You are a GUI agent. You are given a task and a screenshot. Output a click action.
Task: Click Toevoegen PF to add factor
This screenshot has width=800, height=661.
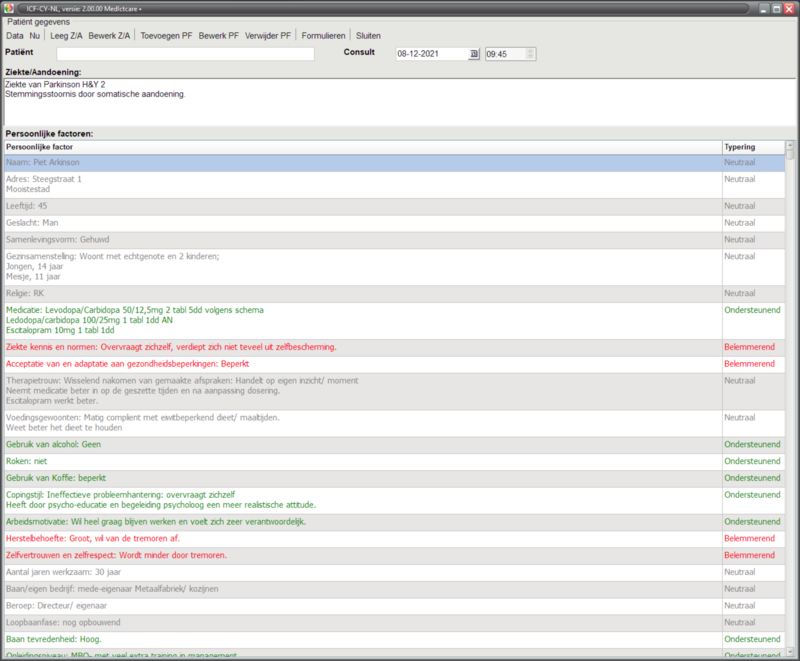[x=167, y=35]
